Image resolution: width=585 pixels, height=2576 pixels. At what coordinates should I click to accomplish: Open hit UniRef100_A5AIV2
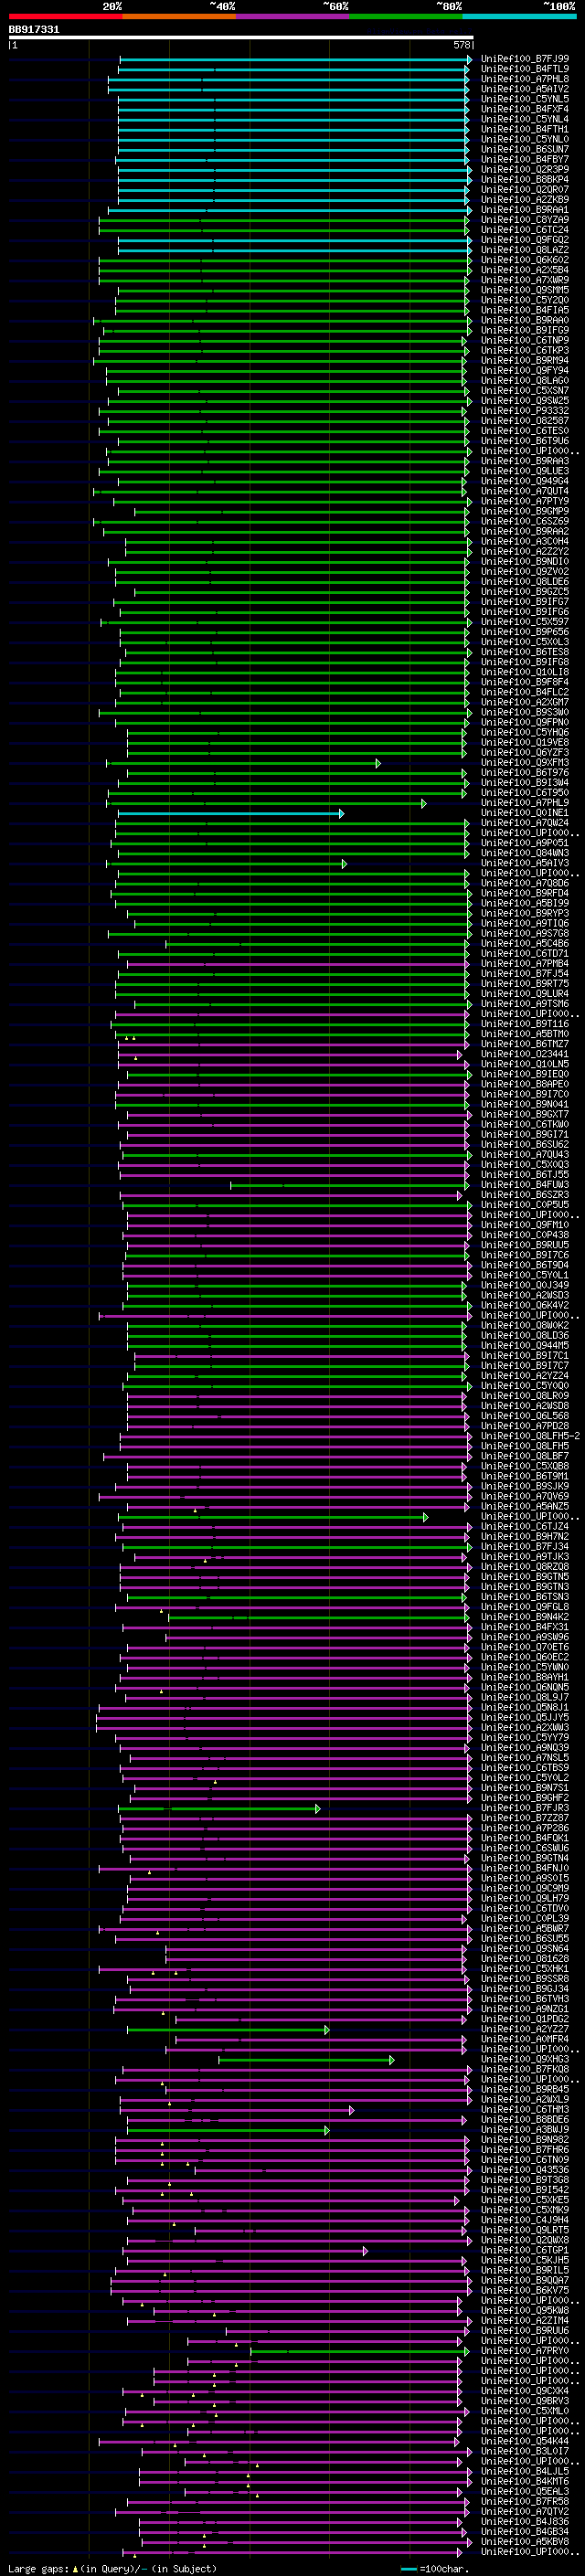525,89
